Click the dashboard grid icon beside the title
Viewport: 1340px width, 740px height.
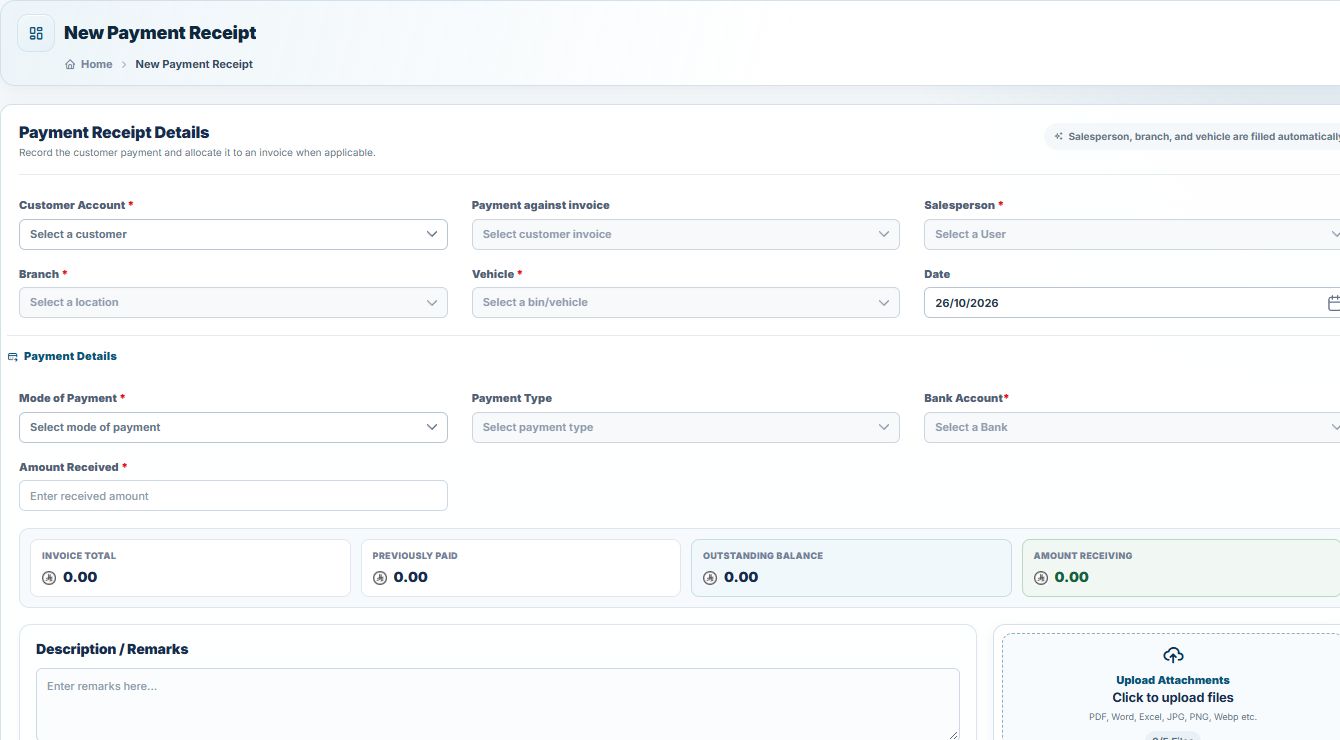click(x=36, y=33)
